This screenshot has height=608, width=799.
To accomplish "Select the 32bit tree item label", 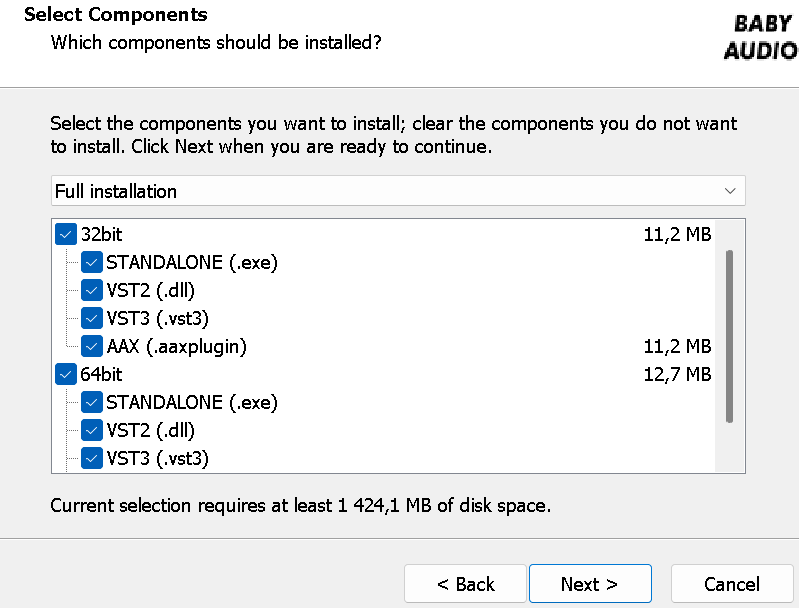I will click(102, 235).
